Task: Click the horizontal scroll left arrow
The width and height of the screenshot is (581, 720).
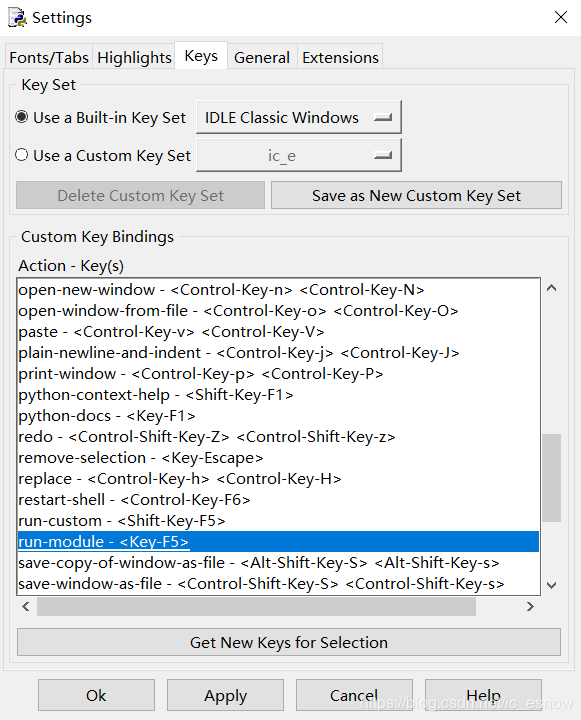Action: [26, 607]
